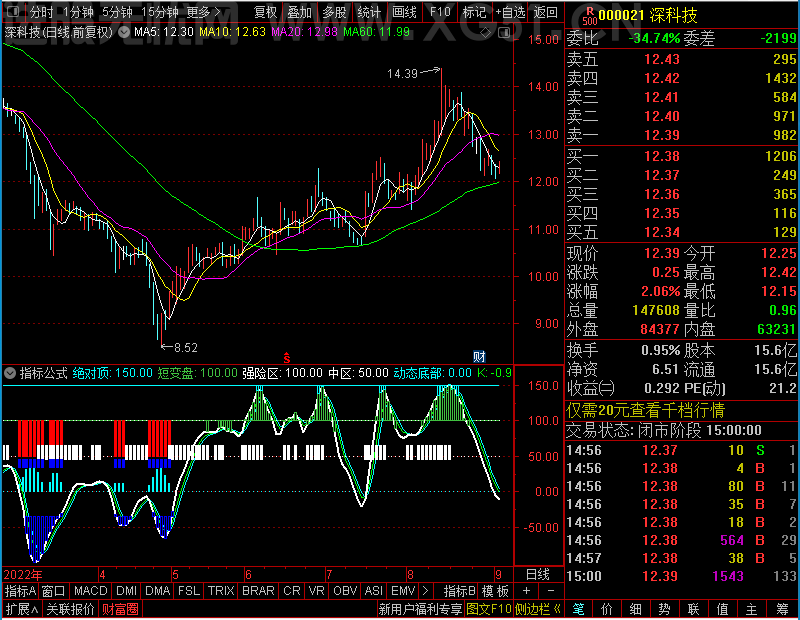Click 卖一 price 12.39
The image size is (800, 620).
pos(662,135)
